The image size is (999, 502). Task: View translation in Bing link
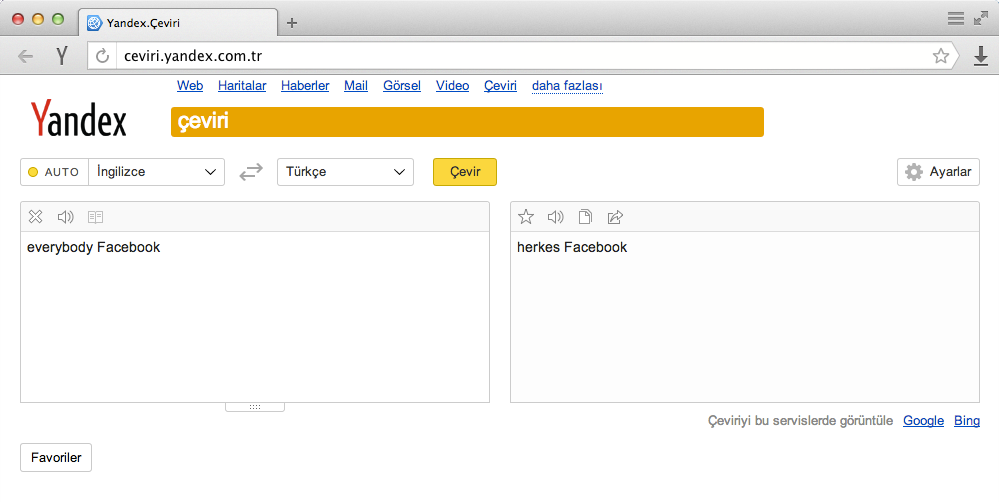tap(967, 420)
